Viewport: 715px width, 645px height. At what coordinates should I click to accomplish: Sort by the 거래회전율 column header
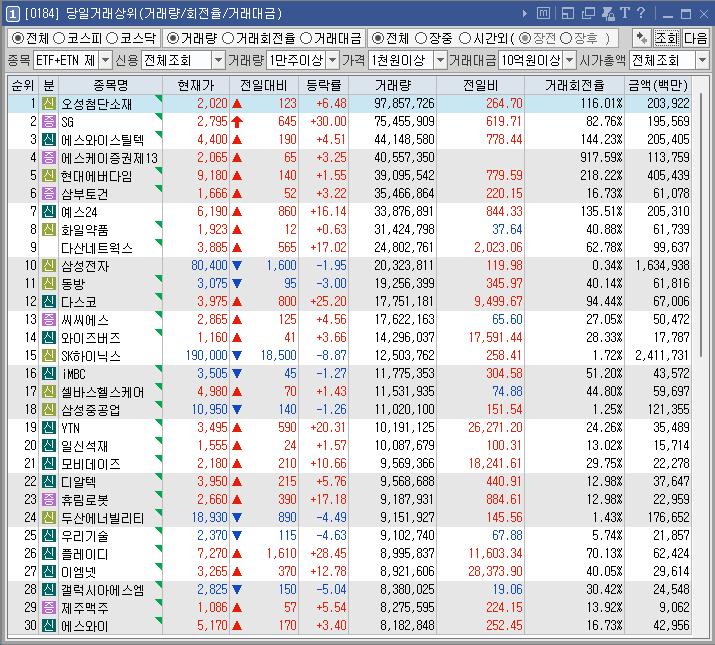(x=575, y=85)
